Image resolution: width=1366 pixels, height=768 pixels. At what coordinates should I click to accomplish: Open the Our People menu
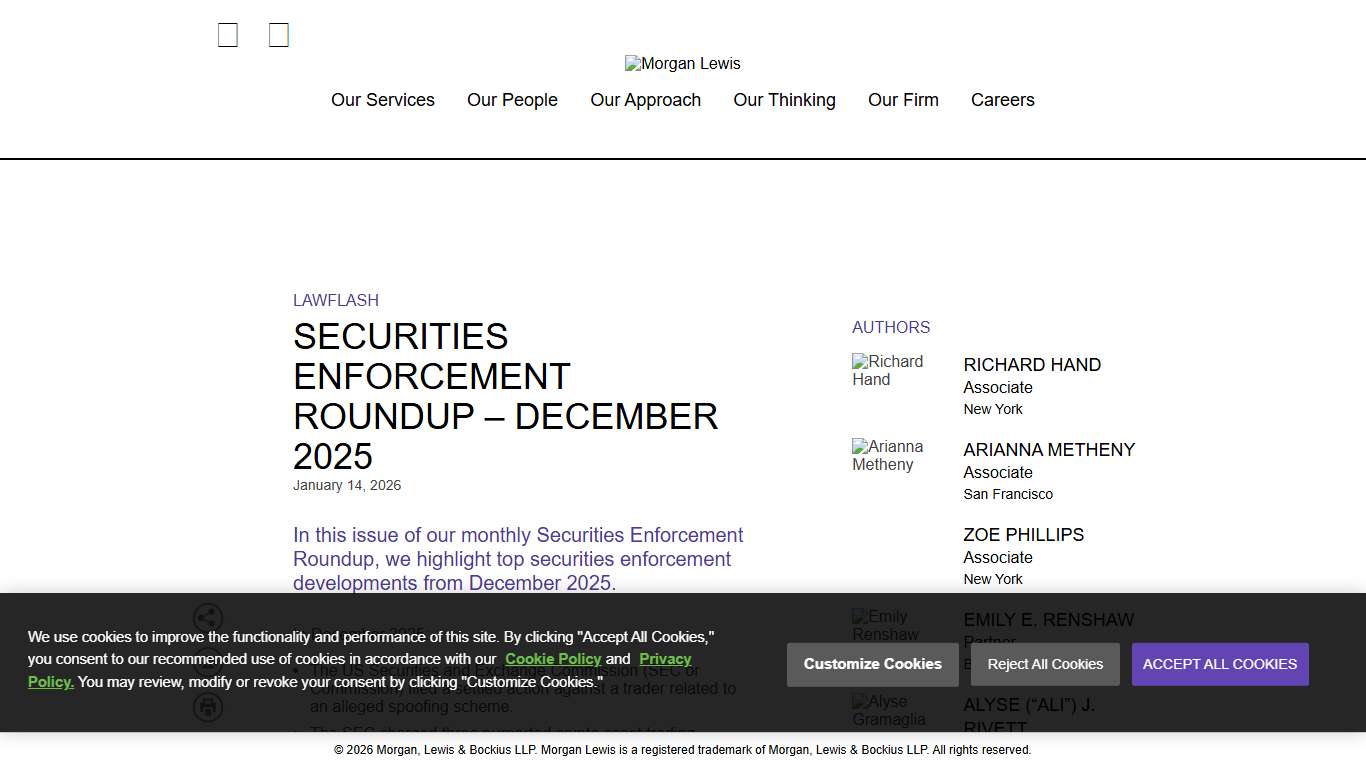pyautogui.click(x=512, y=100)
